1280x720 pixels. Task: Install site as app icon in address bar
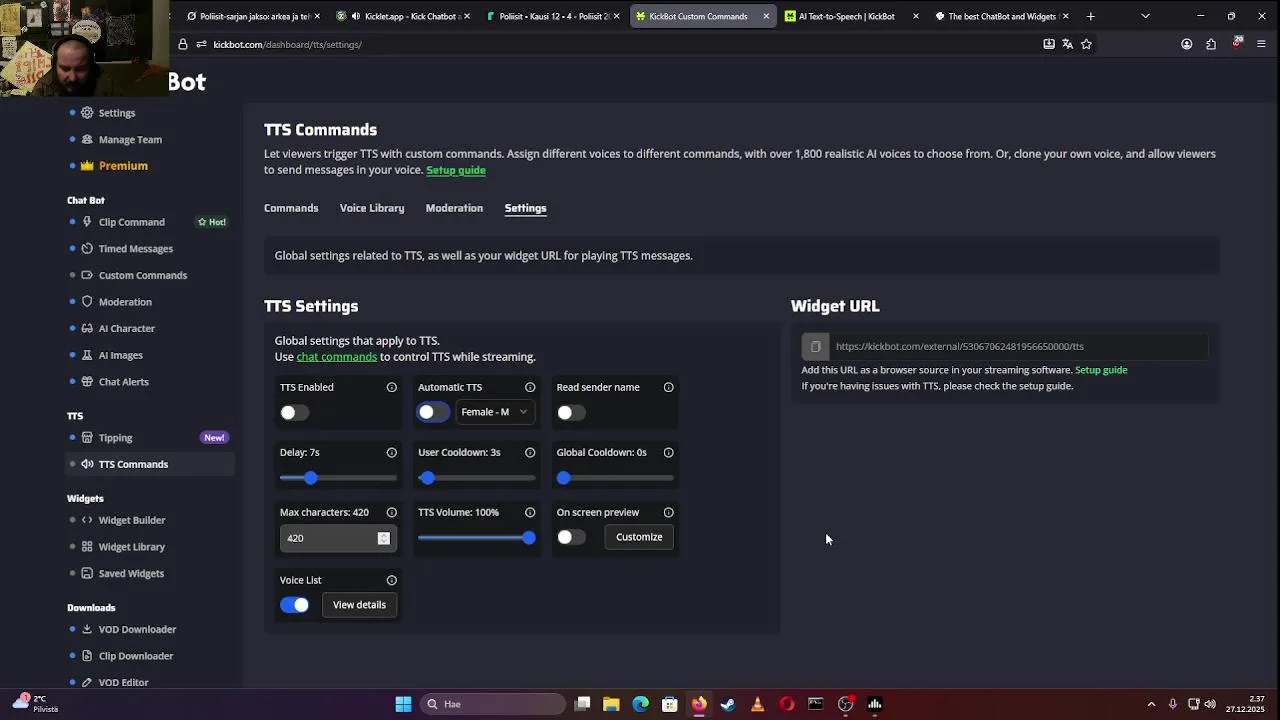coord(1049,44)
